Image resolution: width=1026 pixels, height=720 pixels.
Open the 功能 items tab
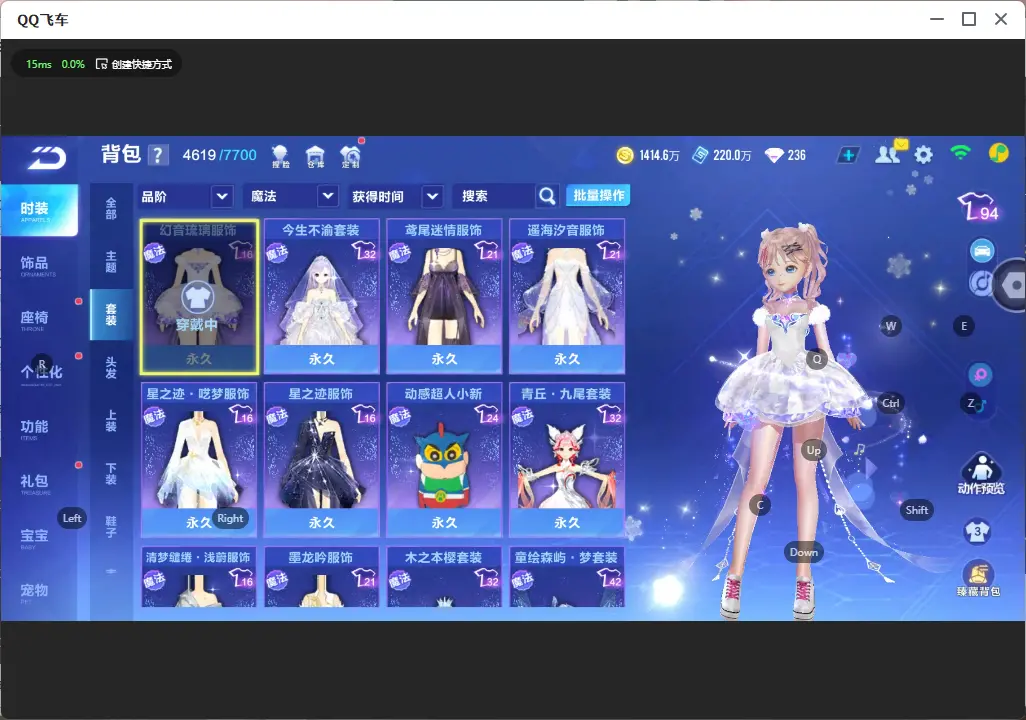(x=39, y=428)
